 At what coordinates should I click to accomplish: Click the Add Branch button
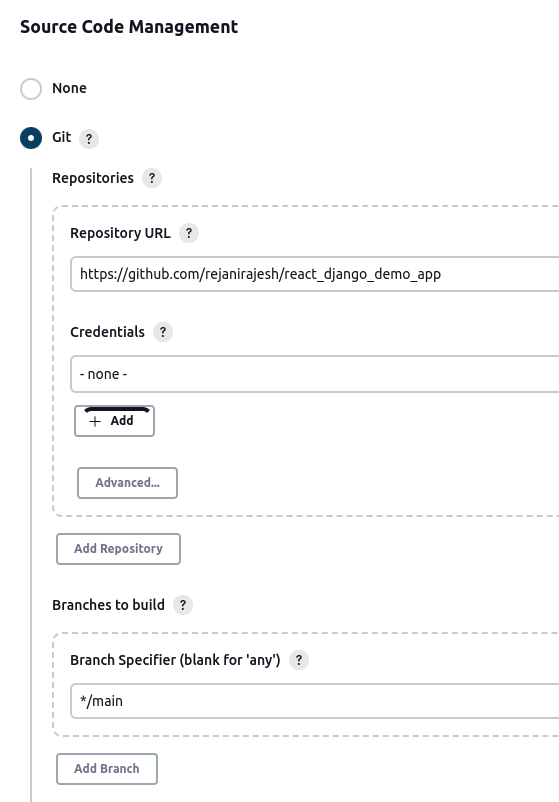click(x=107, y=769)
